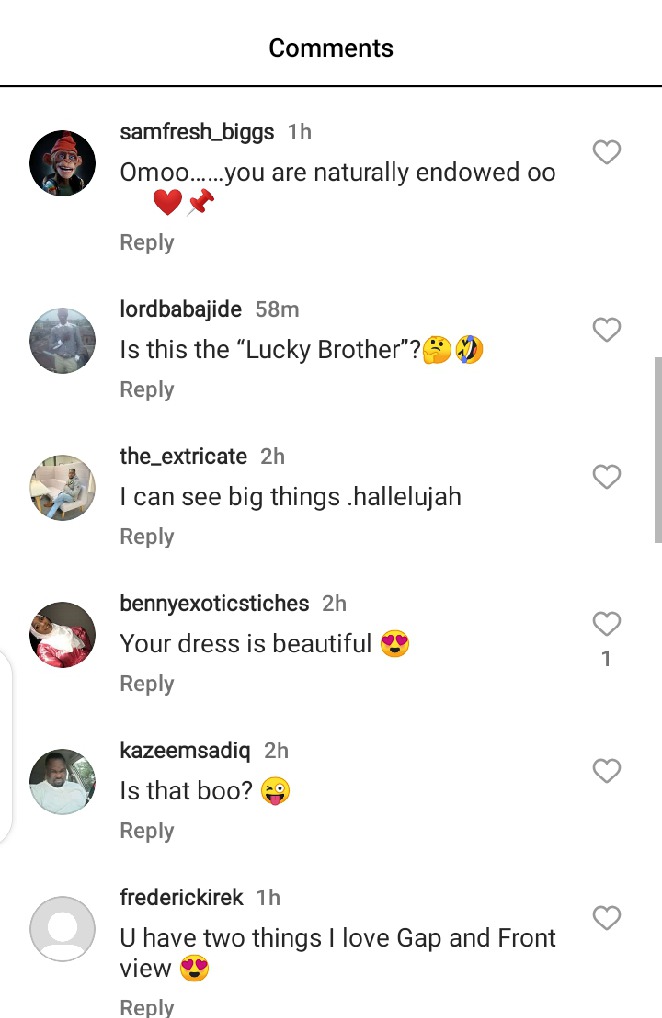Tap frederickirek's default avatar icon
This screenshot has height=1018, width=662.
(x=62, y=928)
